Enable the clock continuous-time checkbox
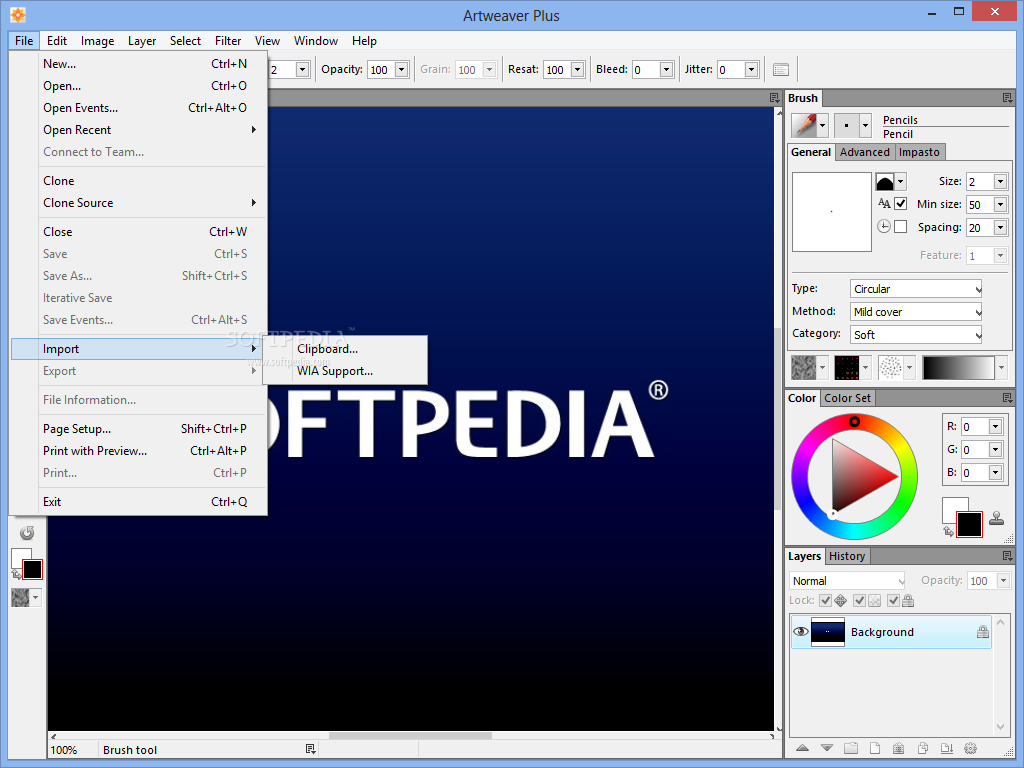This screenshot has width=1024, height=768. click(x=901, y=227)
